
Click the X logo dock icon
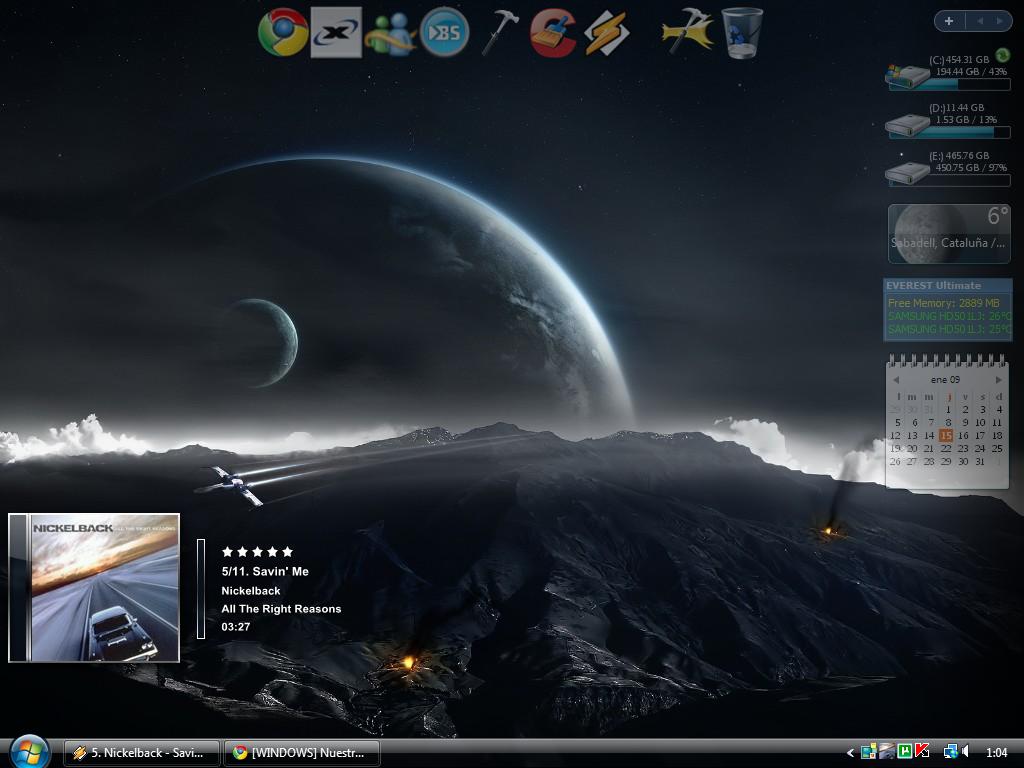[x=336, y=33]
